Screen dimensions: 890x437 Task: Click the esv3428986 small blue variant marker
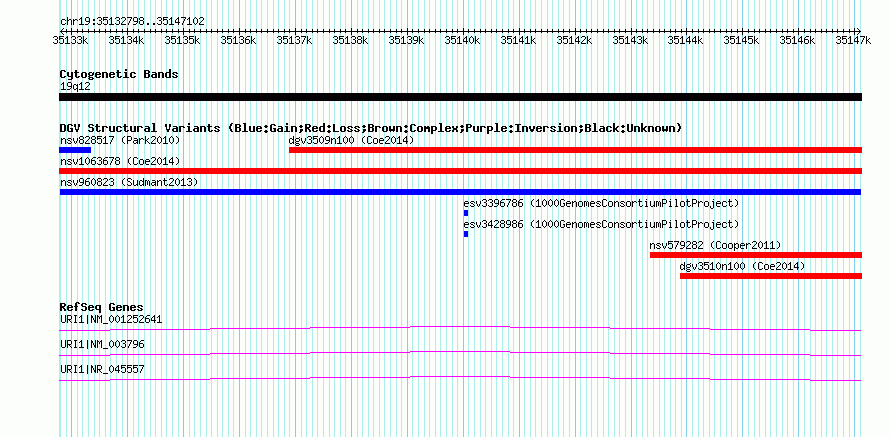pos(466,234)
